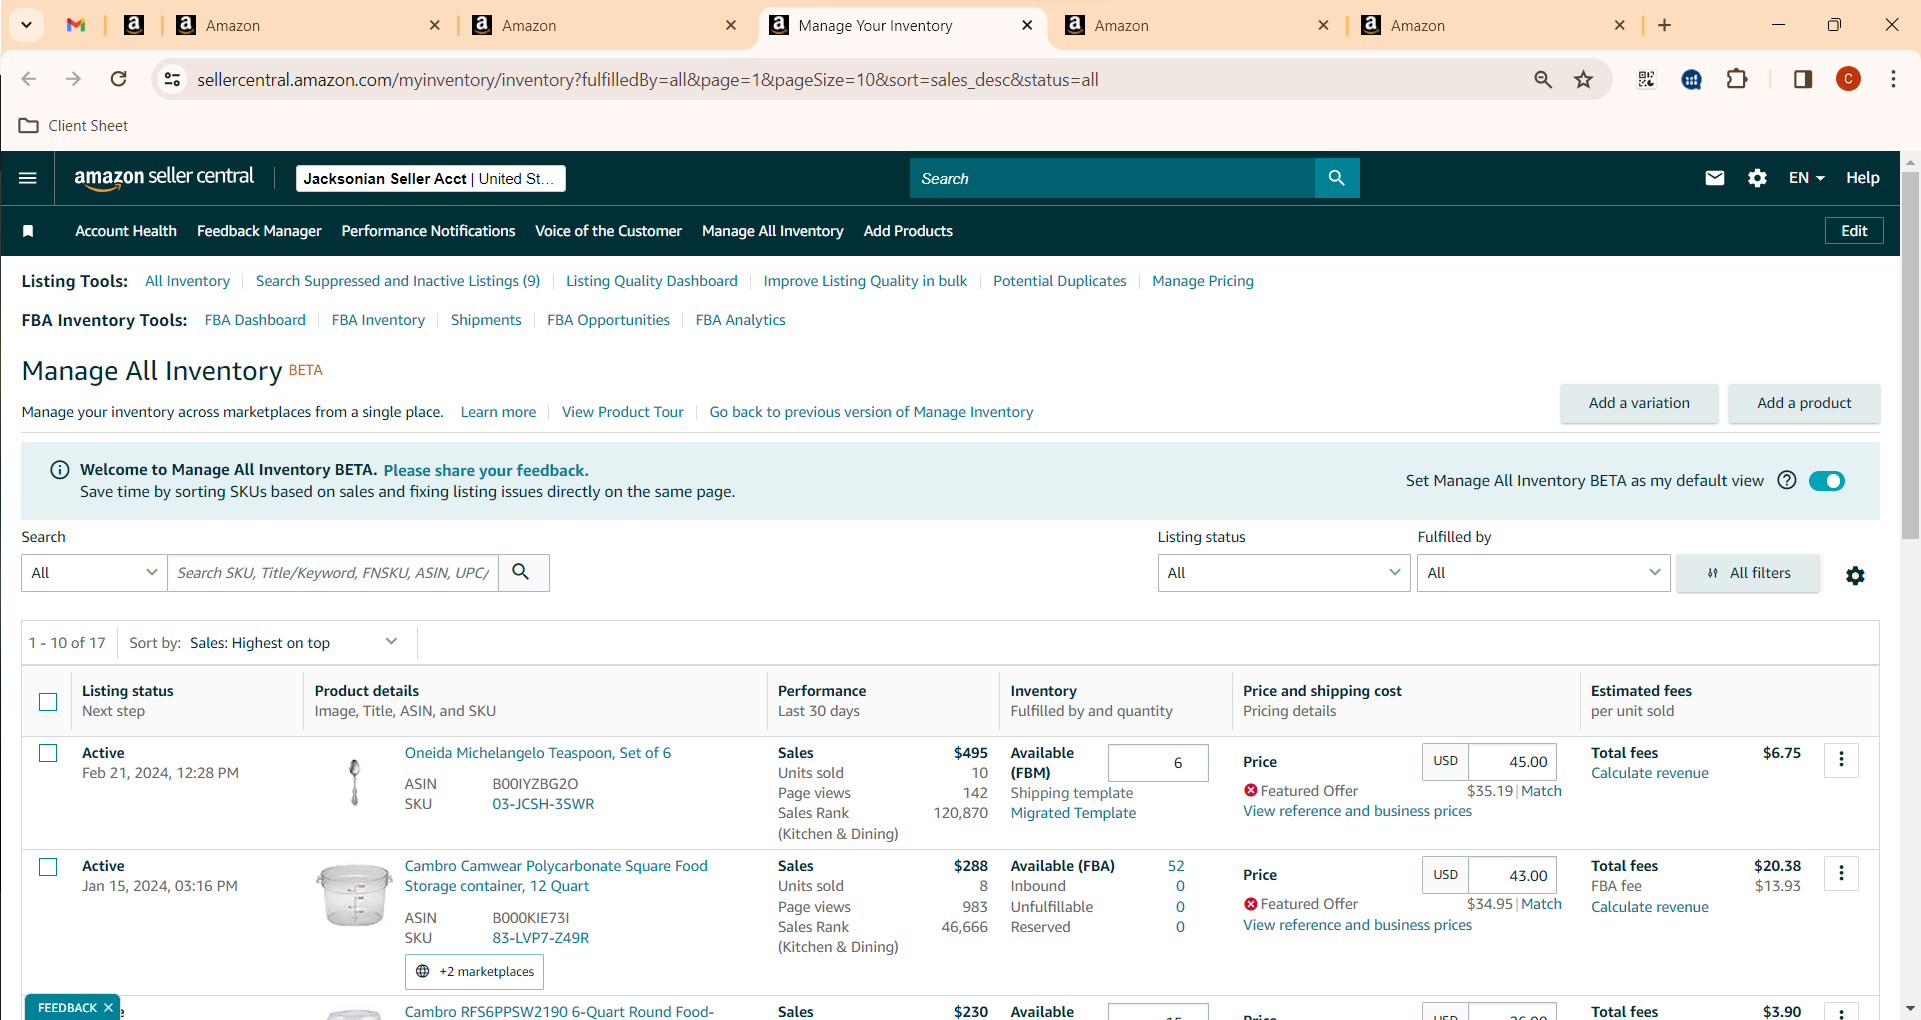Check the Oneida Michelangelo Teaspoon row checkbox

(x=48, y=753)
